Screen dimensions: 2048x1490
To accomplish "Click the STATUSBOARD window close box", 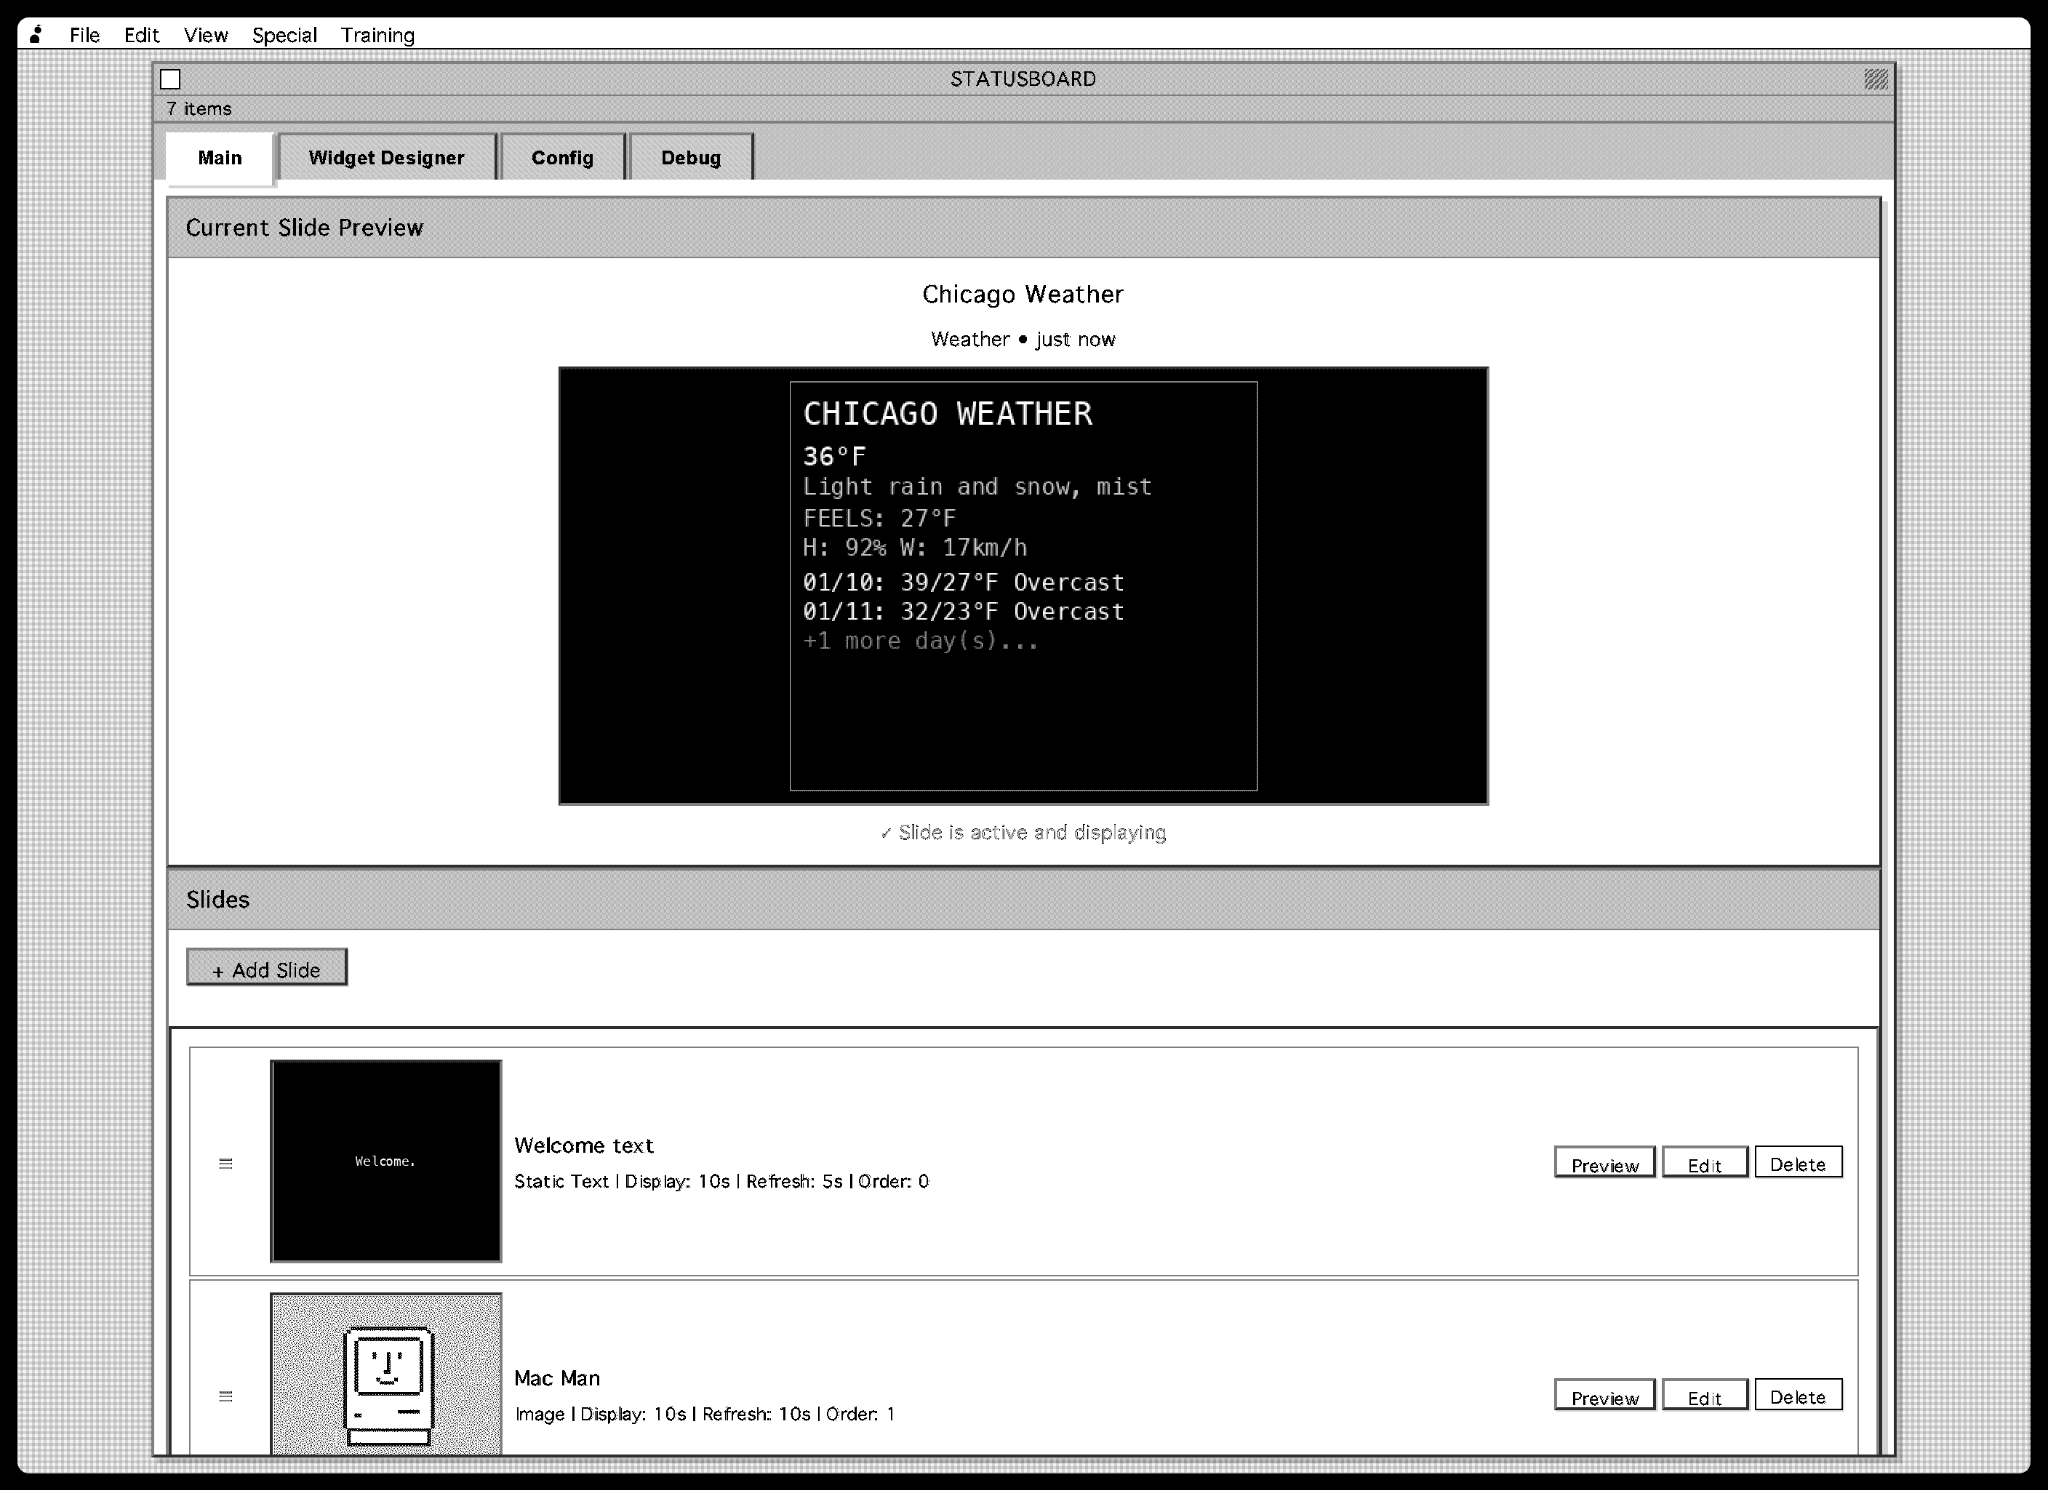I will pyautogui.click(x=171, y=79).
